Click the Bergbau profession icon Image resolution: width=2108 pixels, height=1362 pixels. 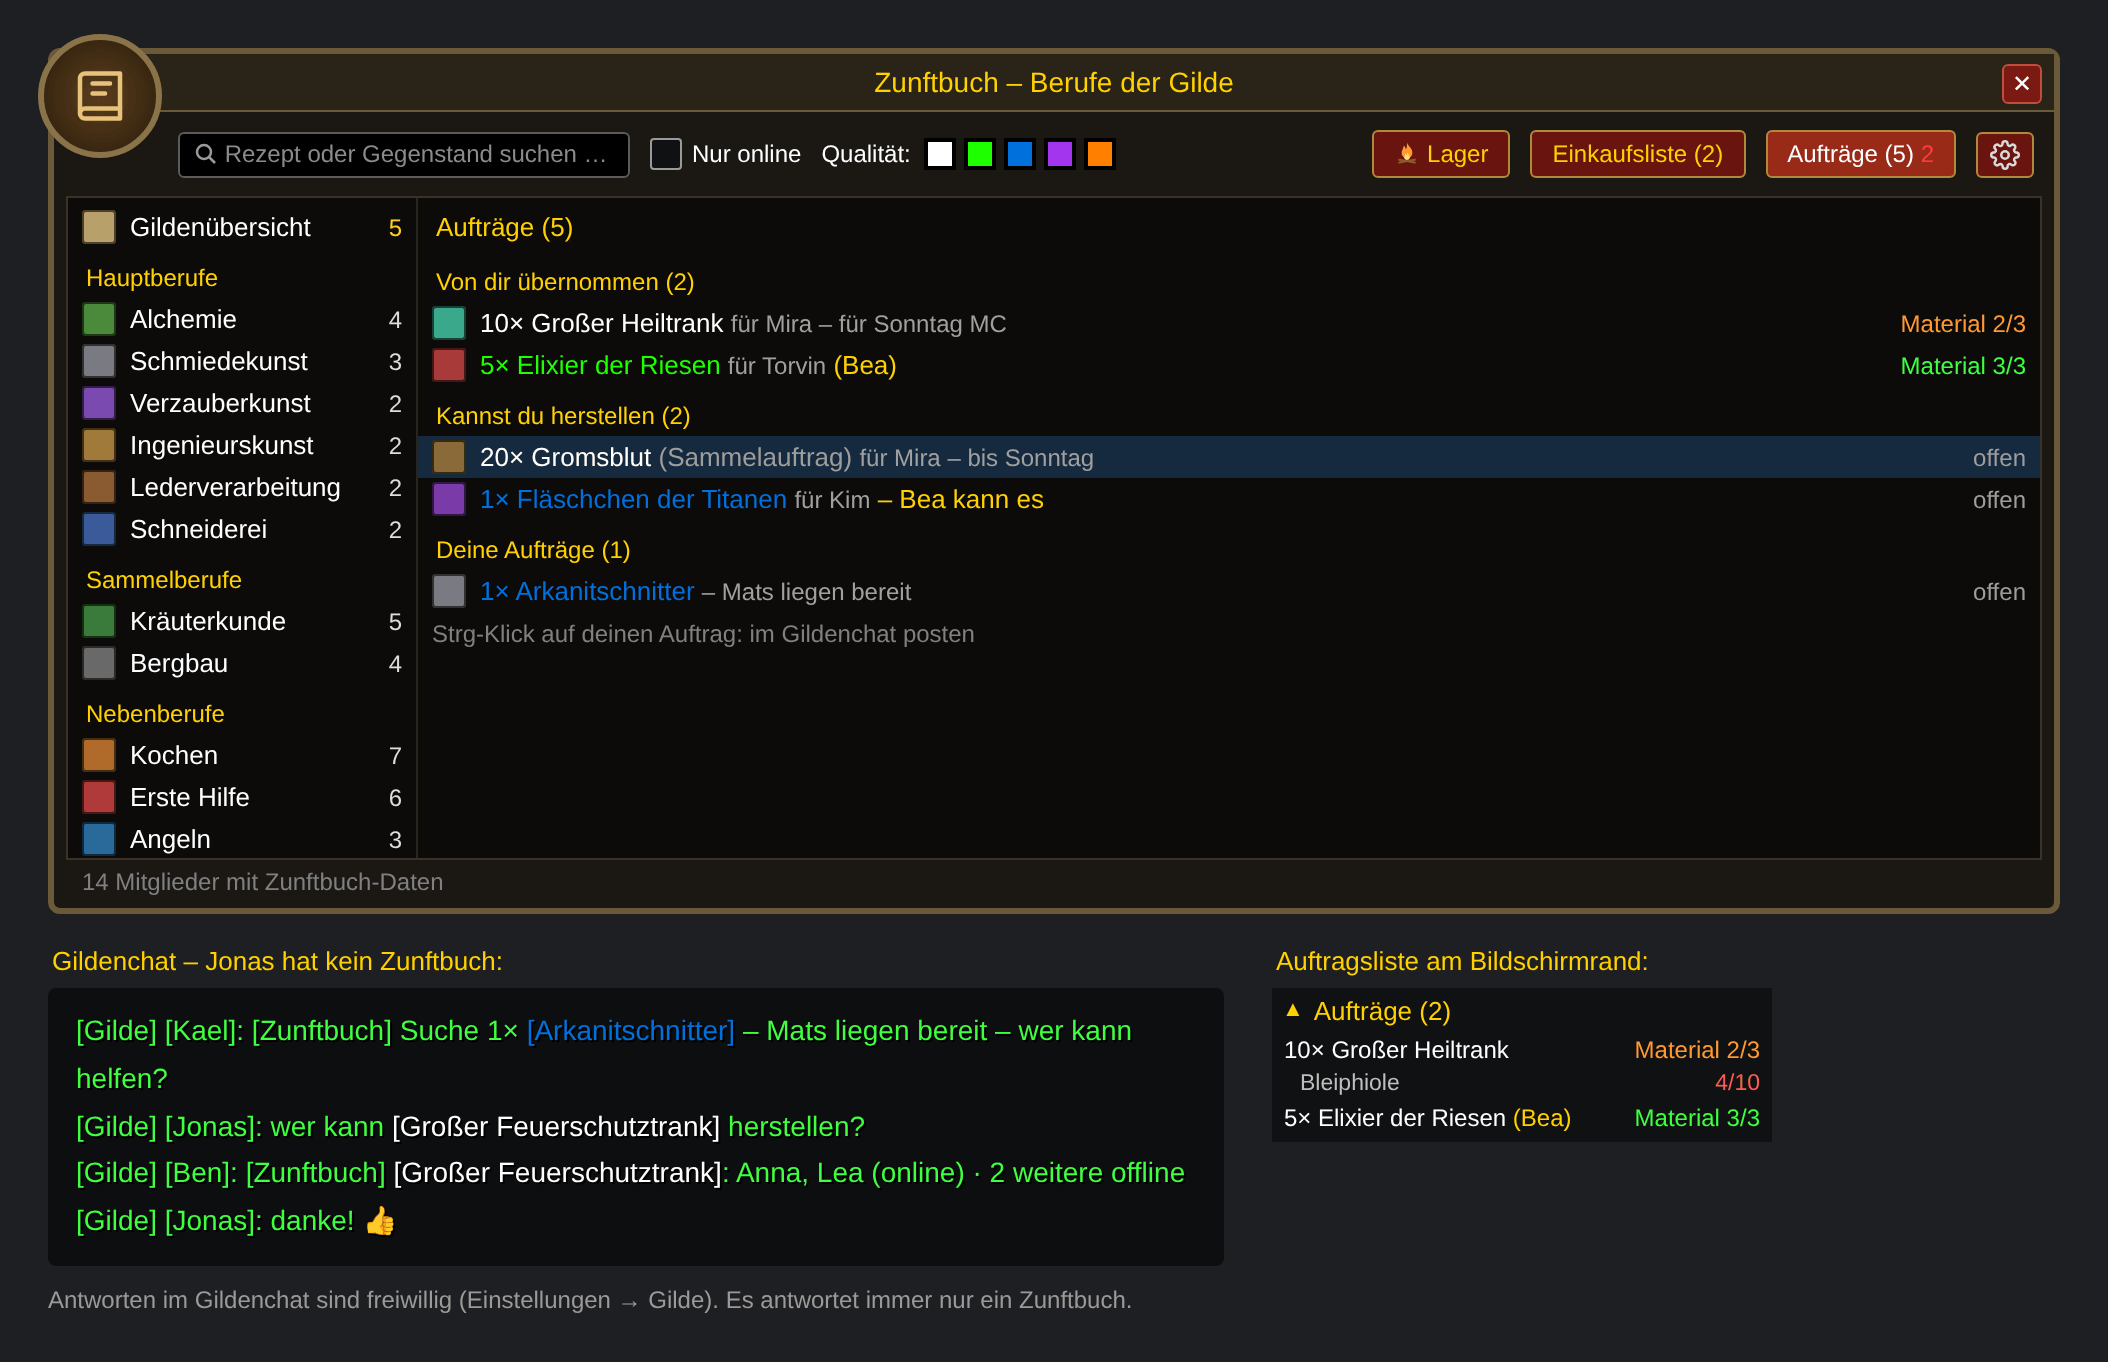[x=99, y=664]
